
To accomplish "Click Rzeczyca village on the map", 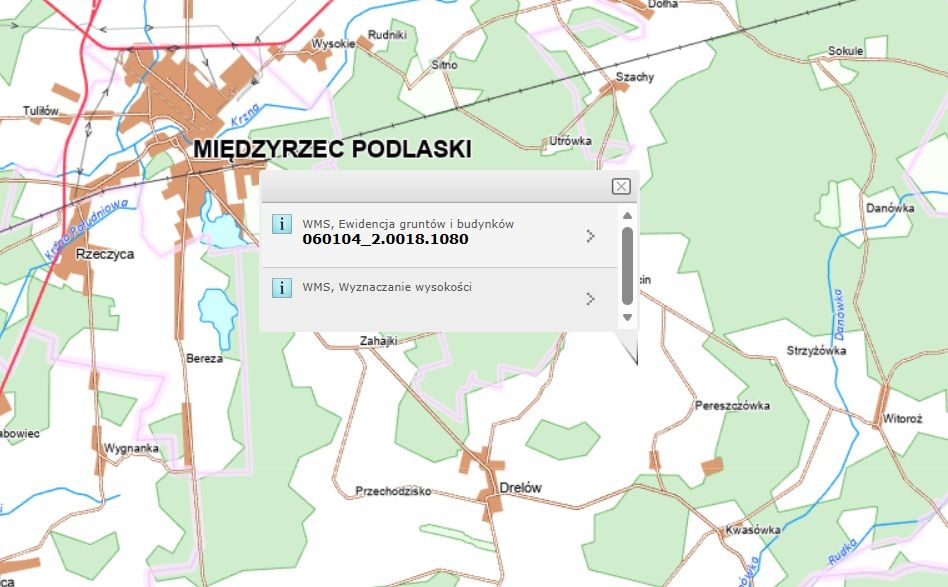I will pos(105,255).
